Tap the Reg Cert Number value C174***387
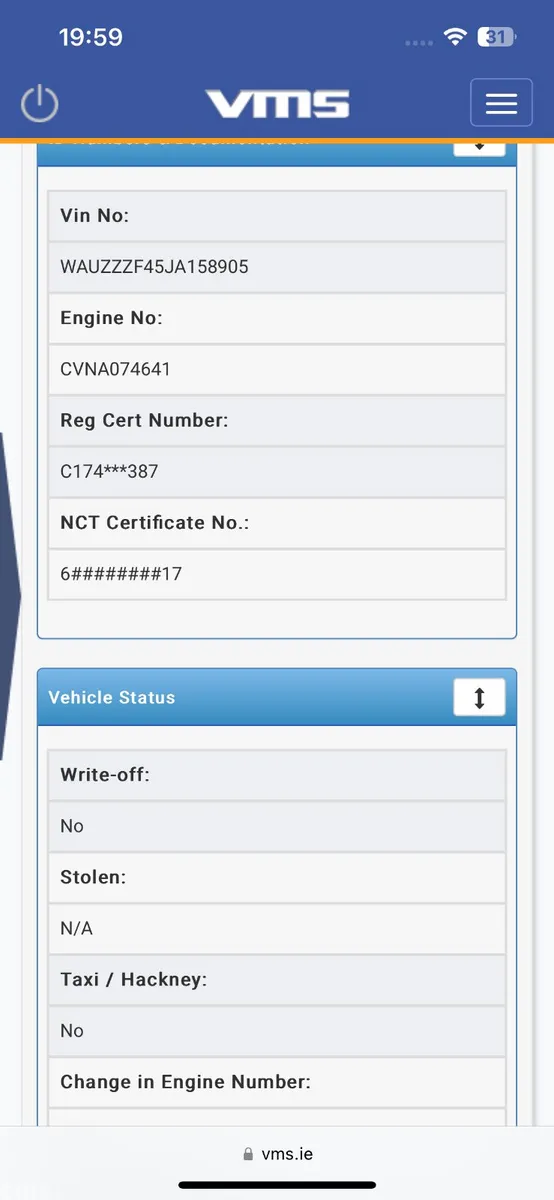This screenshot has height=1200, width=554. pyautogui.click(x=110, y=471)
